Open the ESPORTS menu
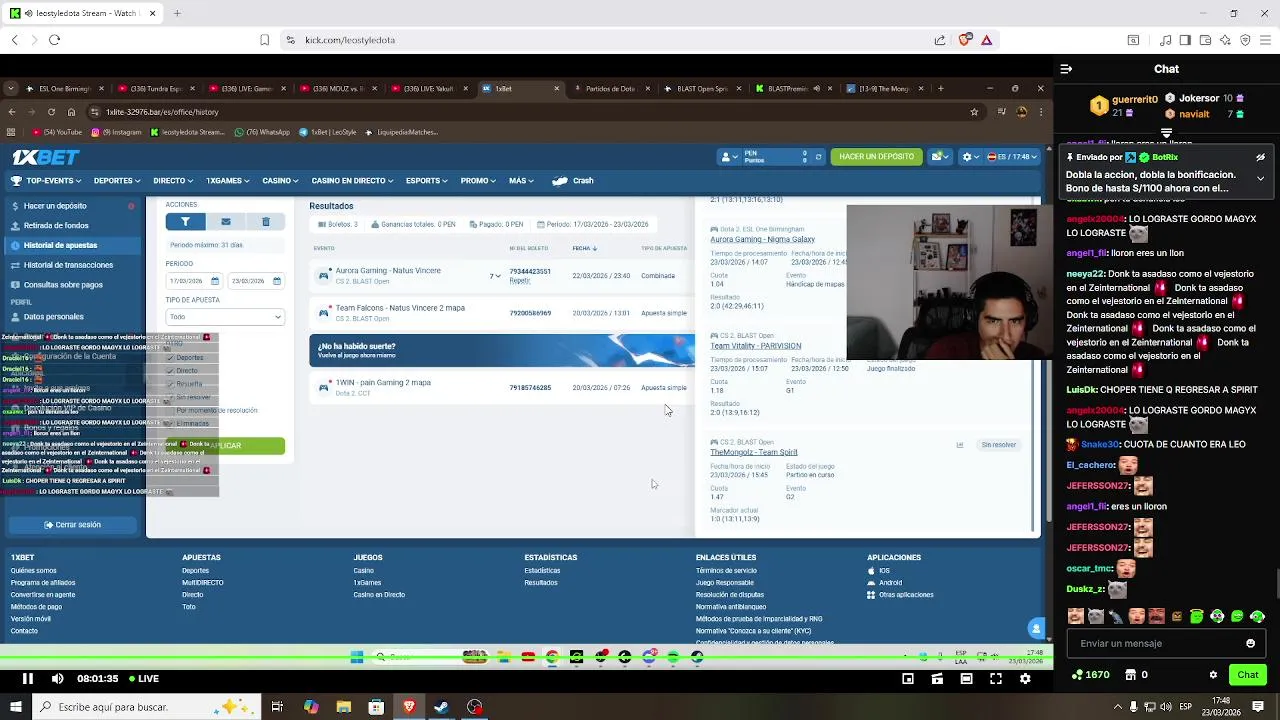Image resolution: width=1280 pixels, height=720 pixels. click(427, 181)
